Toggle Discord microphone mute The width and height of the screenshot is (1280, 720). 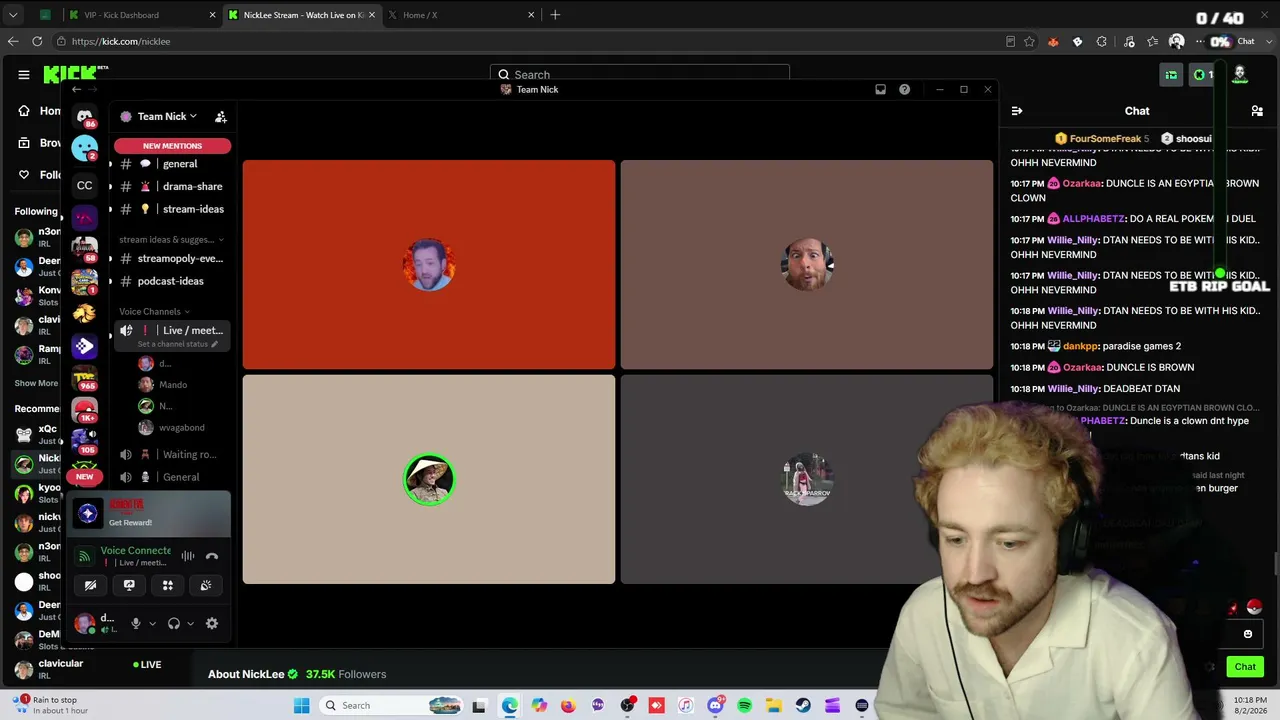136,623
